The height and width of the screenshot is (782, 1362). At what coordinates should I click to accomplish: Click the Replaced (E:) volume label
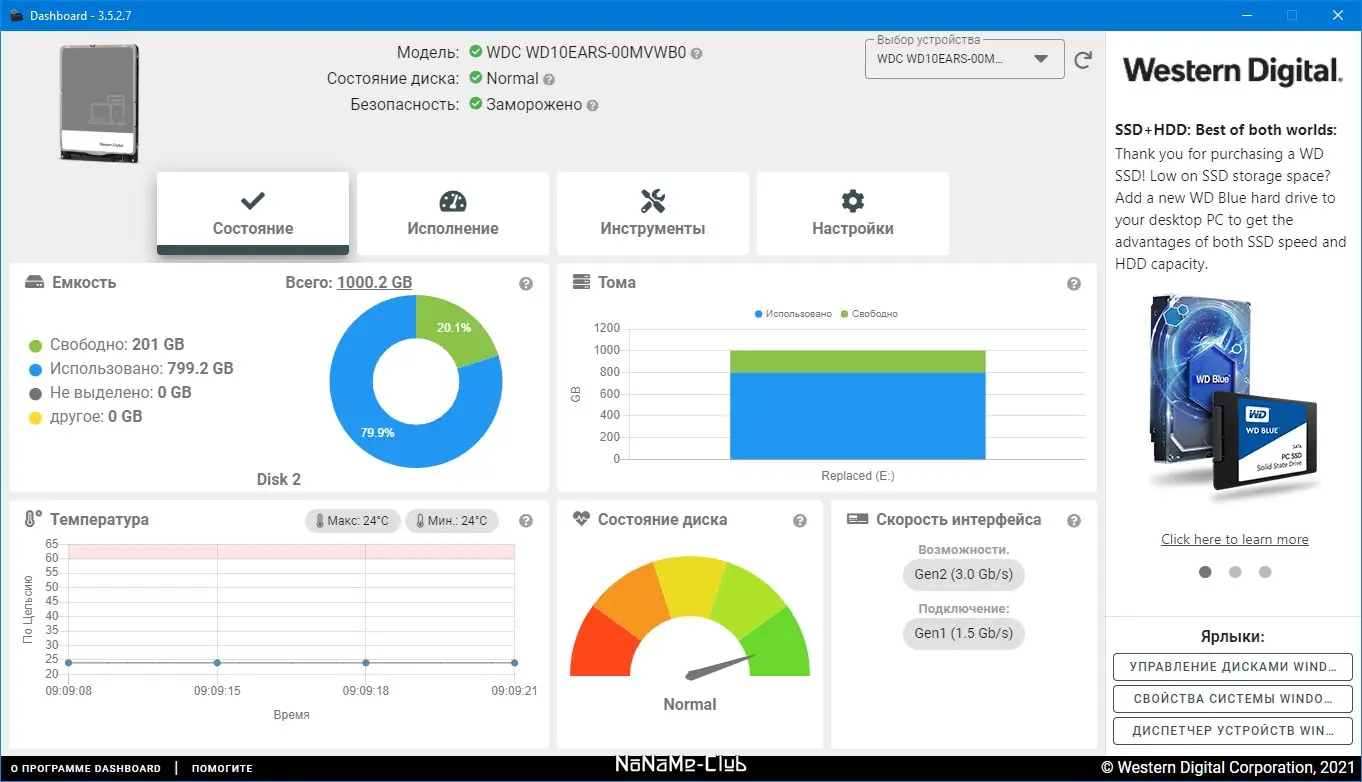tap(858, 476)
